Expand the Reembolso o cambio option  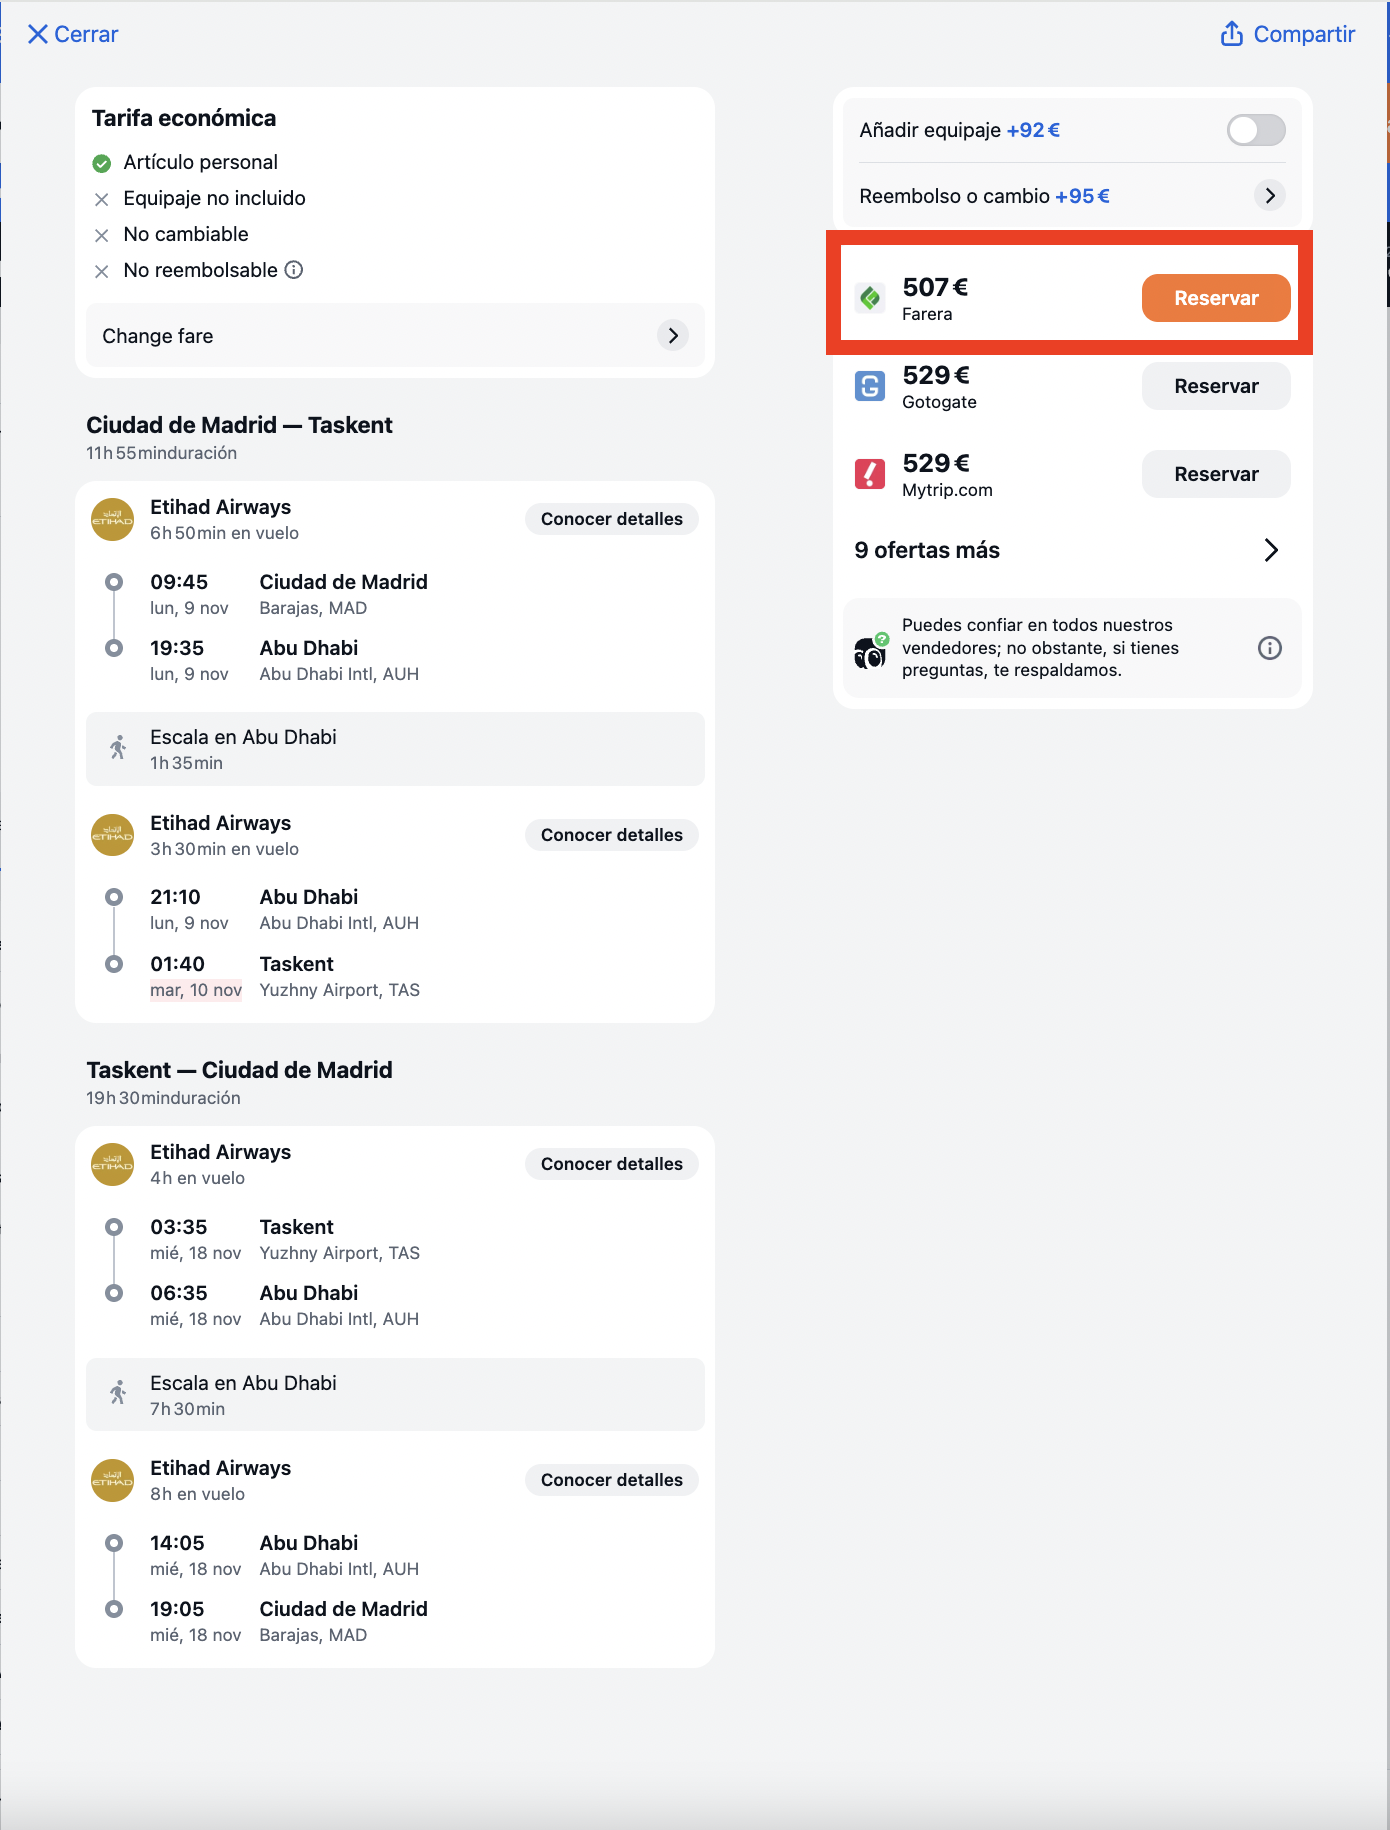click(1270, 196)
